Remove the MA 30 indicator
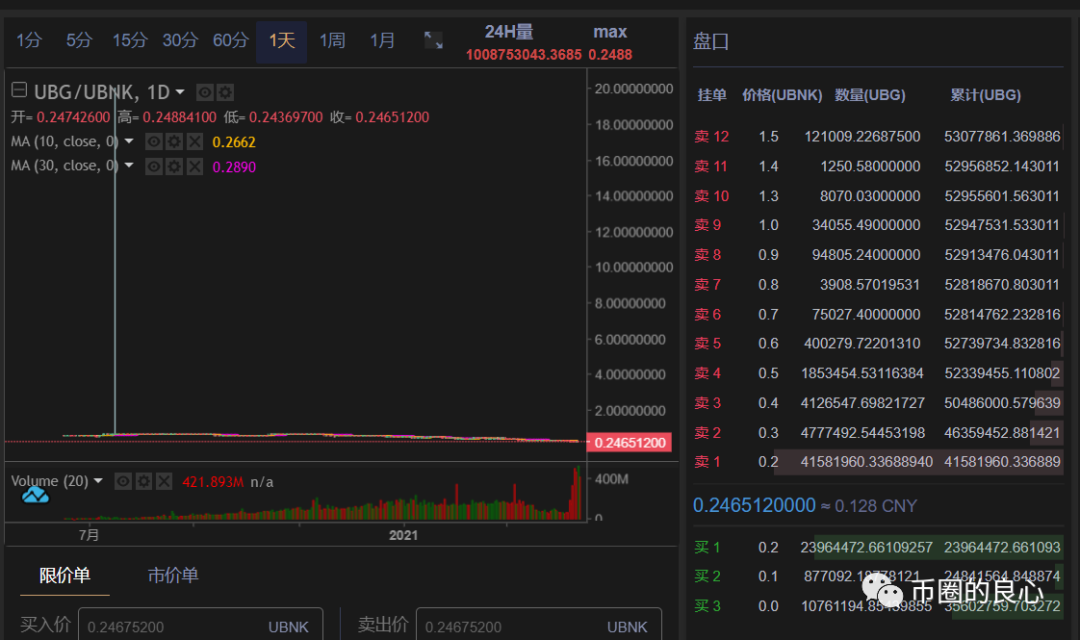This screenshot has height=640, width=1080. tap(194, 166)
